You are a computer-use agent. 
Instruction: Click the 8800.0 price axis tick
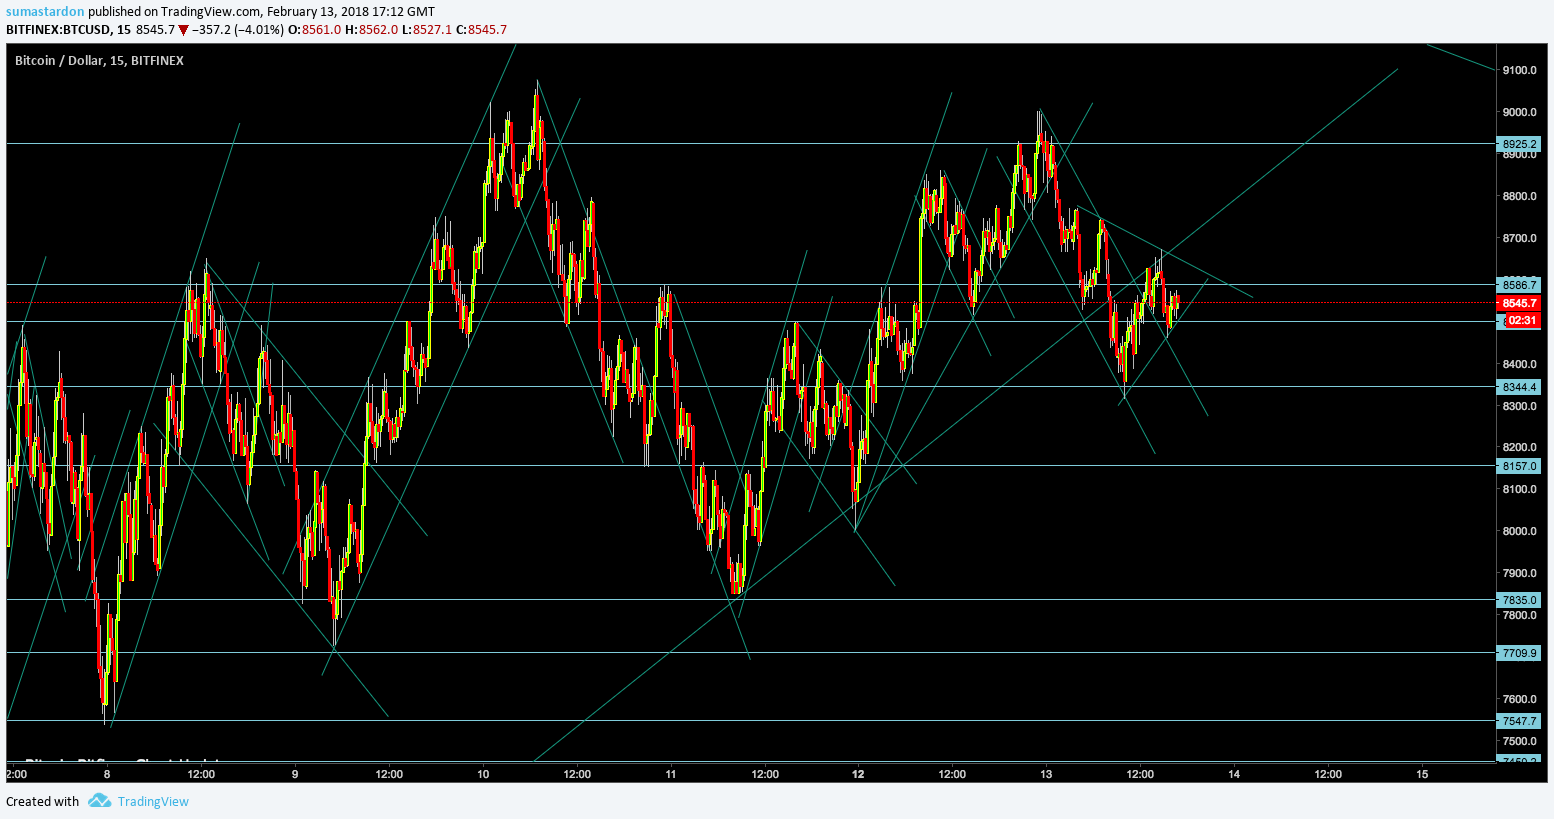(1519, 196)
